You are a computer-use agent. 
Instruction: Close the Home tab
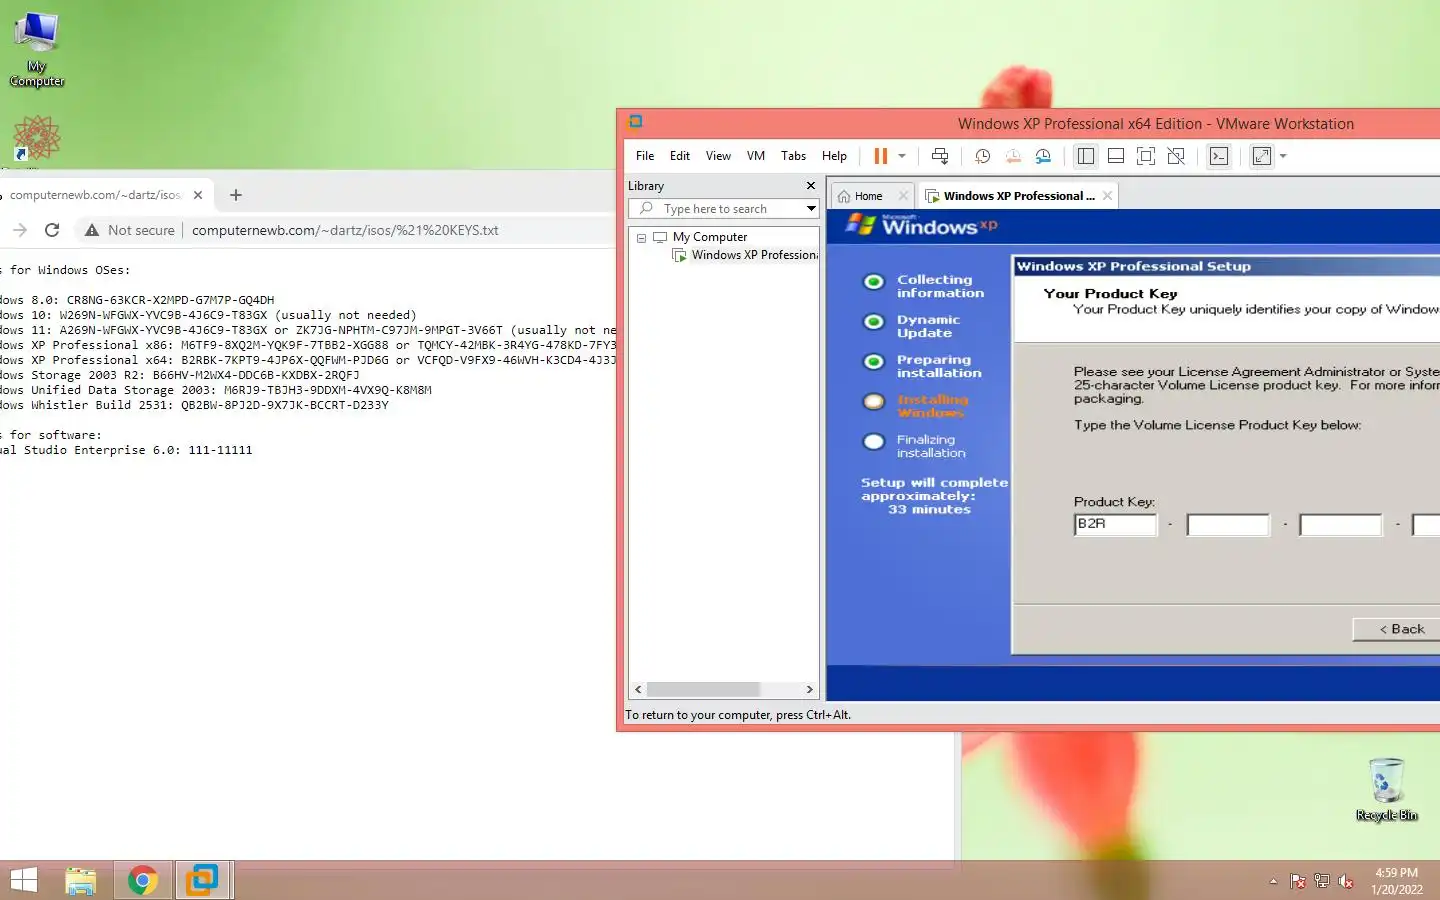point(903,196)
